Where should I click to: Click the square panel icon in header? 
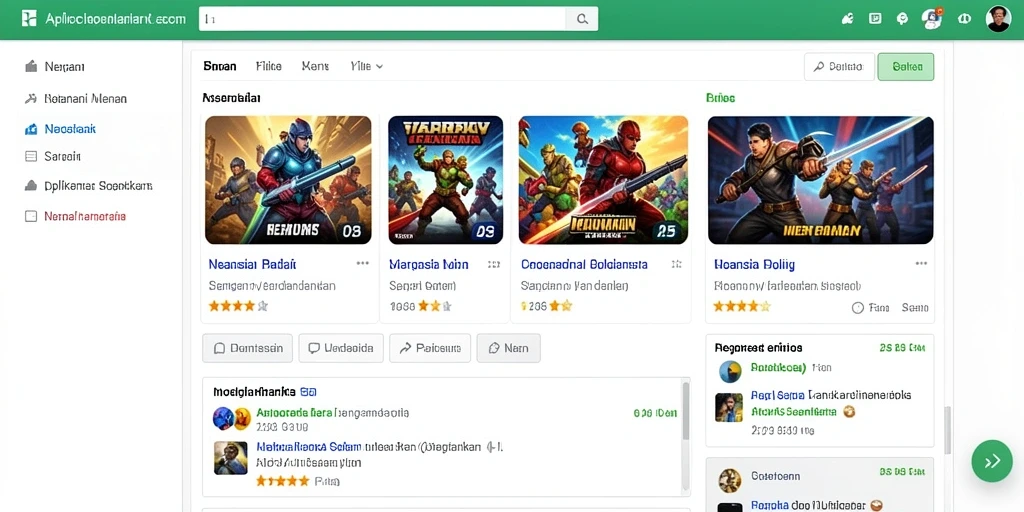tap(875, 19)
